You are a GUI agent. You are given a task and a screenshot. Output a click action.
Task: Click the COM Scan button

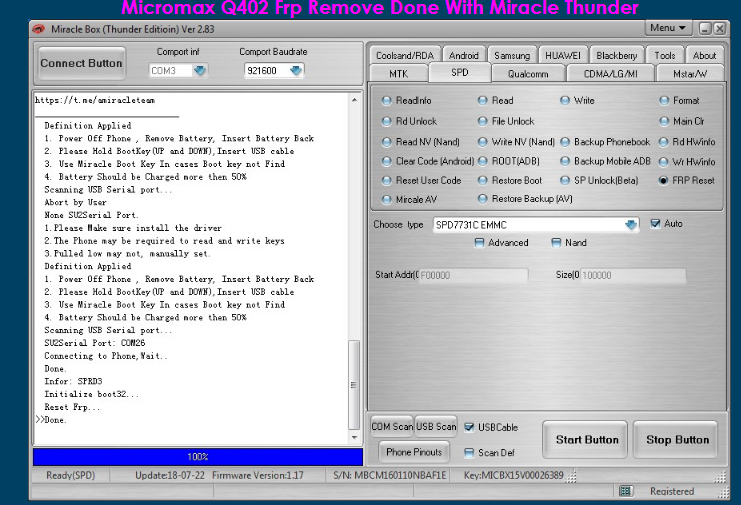[x=392, y=427]
